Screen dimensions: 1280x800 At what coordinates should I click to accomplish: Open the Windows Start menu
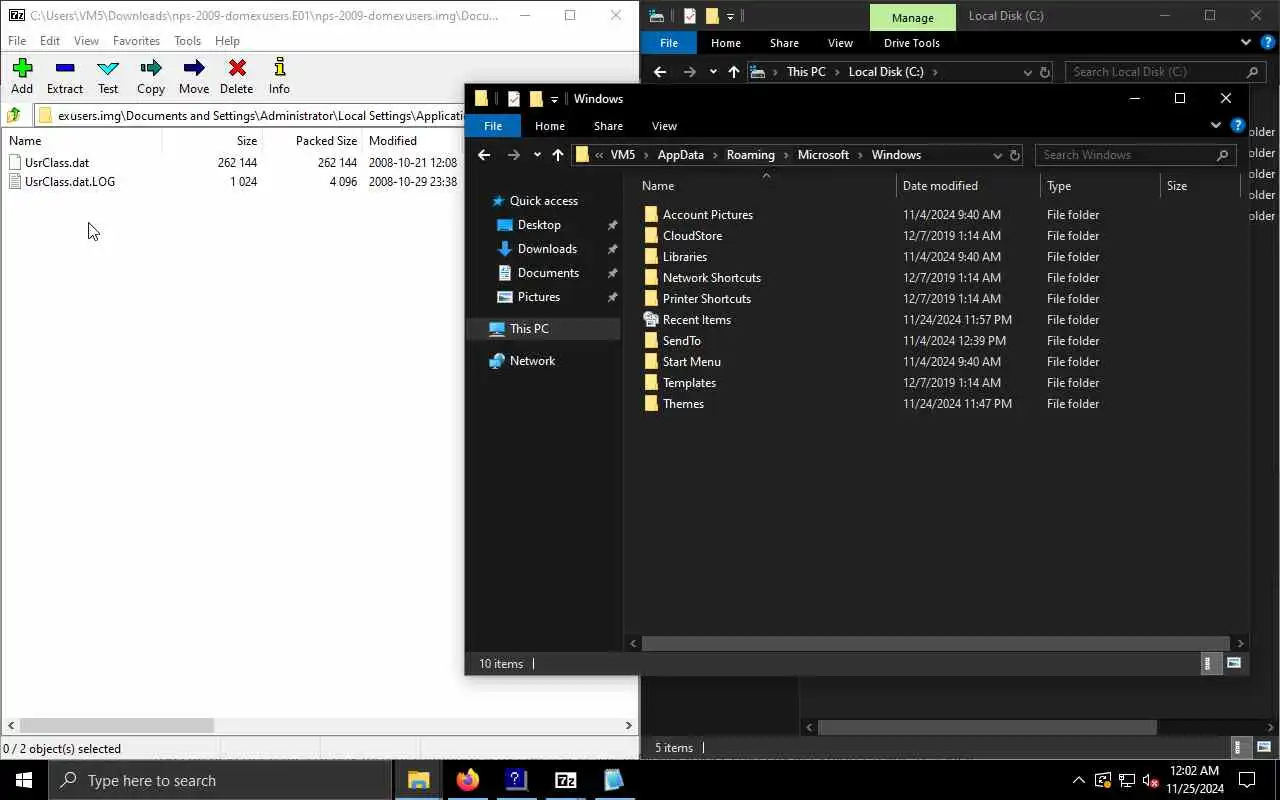[x=24, y=780]
